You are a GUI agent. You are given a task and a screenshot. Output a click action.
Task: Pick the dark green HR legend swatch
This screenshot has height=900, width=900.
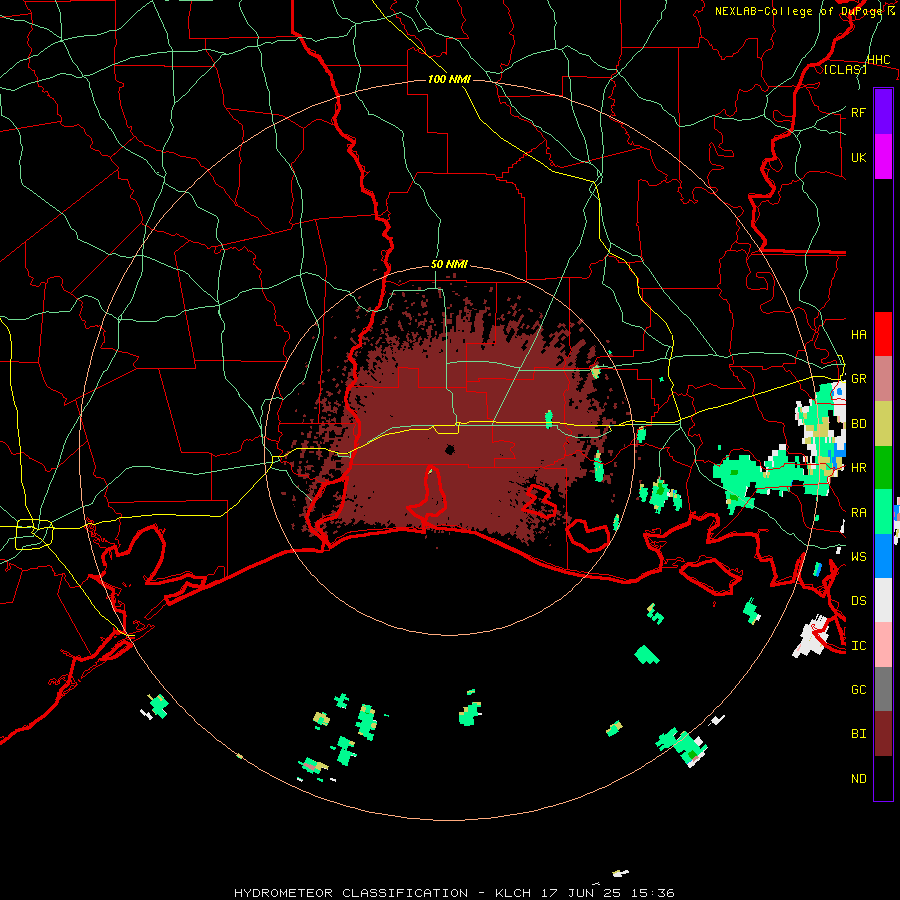pos(883,468)
